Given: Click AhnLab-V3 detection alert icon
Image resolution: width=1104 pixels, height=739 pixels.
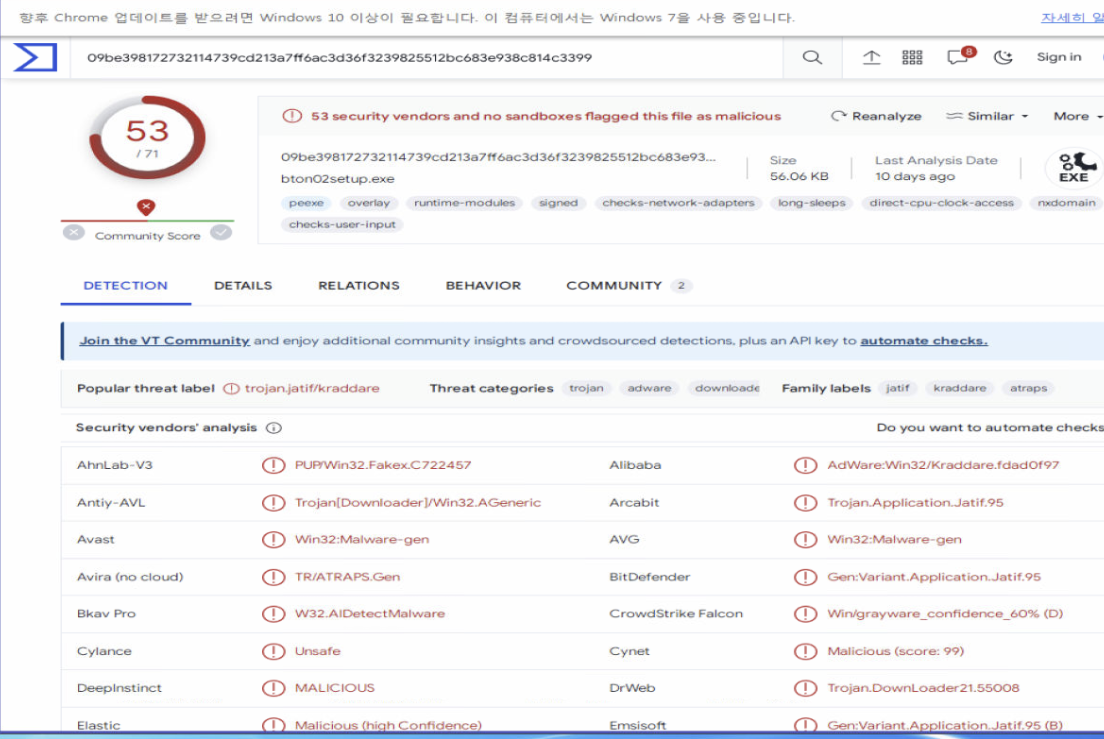Looking at the screenshot, I should (x=273, y=465).
